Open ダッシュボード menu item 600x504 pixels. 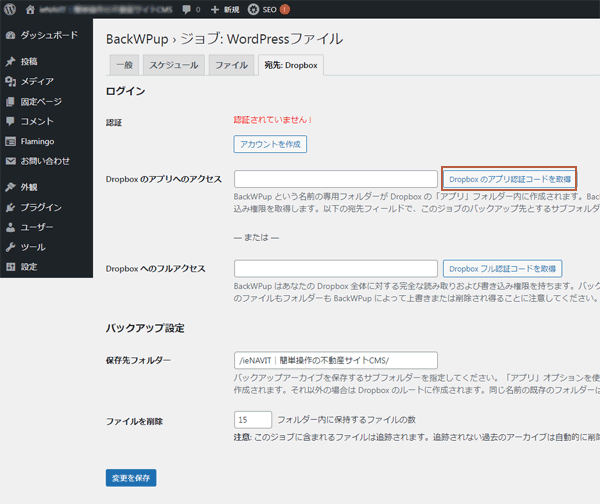[x=49, y=35]
